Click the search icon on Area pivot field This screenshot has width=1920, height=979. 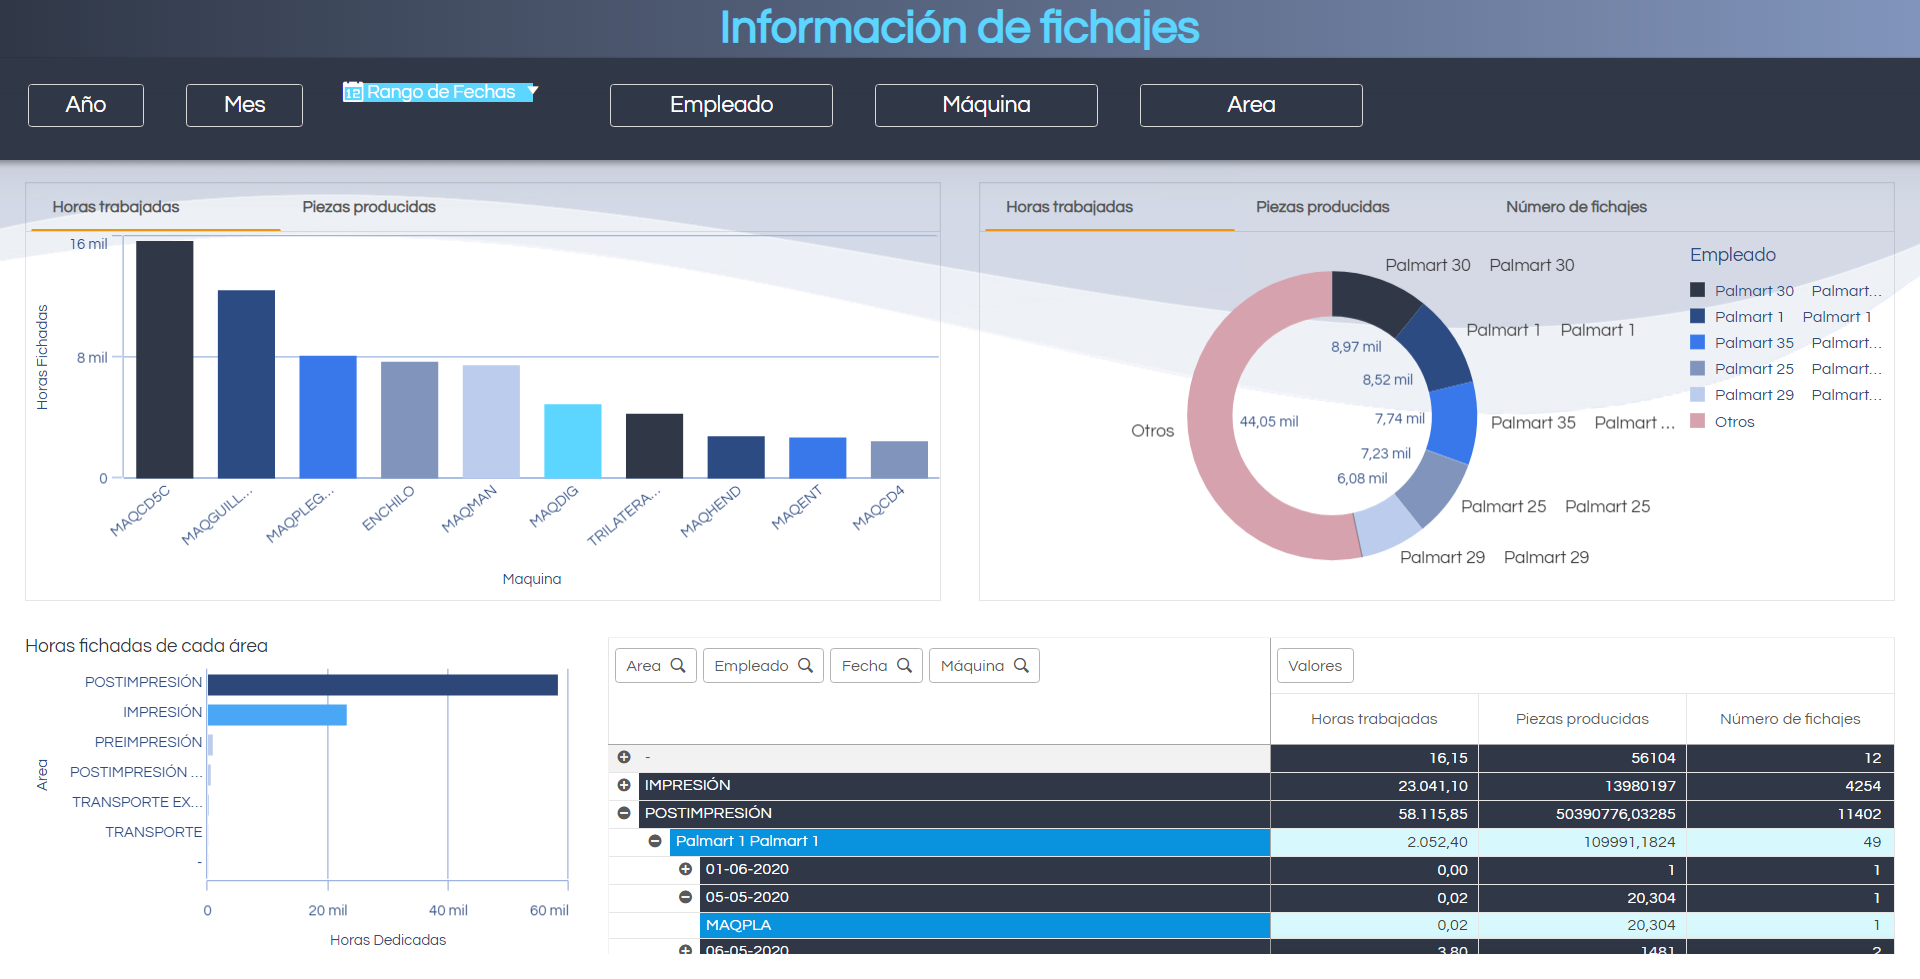[678, 665]
